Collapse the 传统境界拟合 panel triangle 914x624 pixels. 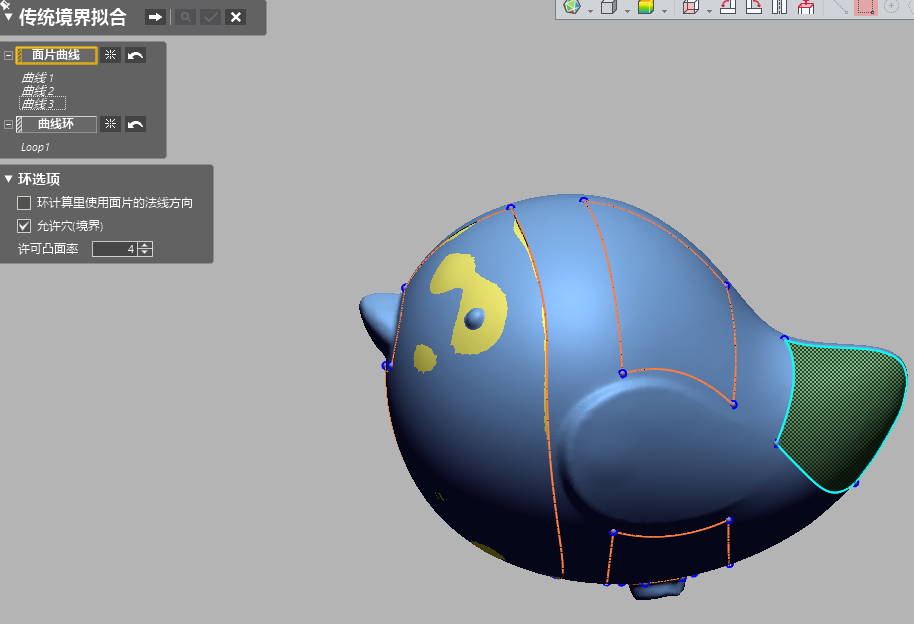pyautogui.click(x=8, y=17)
